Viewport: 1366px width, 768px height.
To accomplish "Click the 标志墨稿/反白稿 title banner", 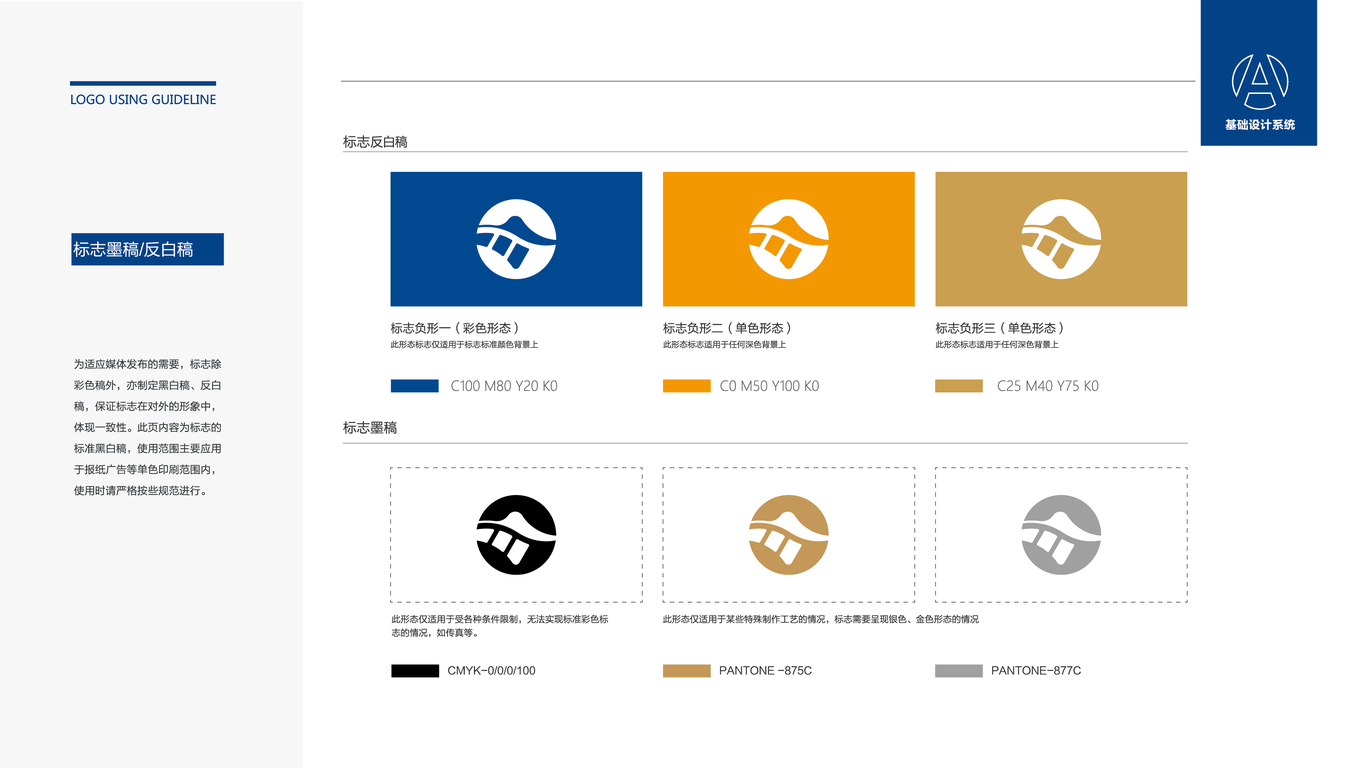I will click(147, 249).
